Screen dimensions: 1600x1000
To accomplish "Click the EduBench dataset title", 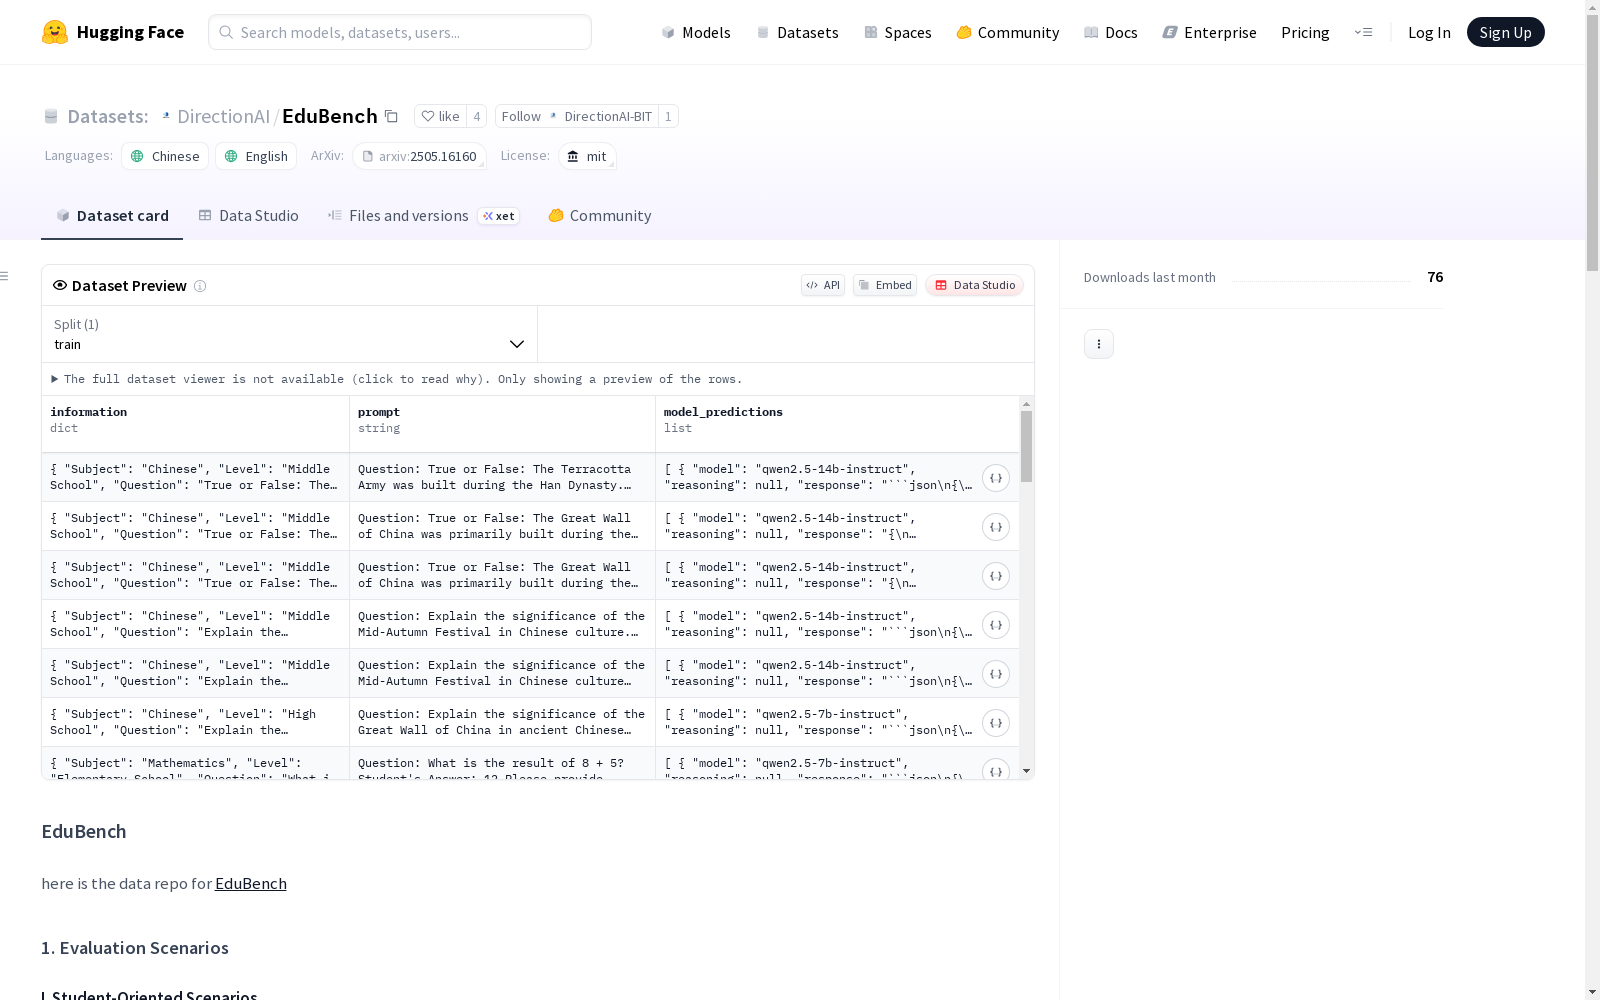I will coord(330,116).
